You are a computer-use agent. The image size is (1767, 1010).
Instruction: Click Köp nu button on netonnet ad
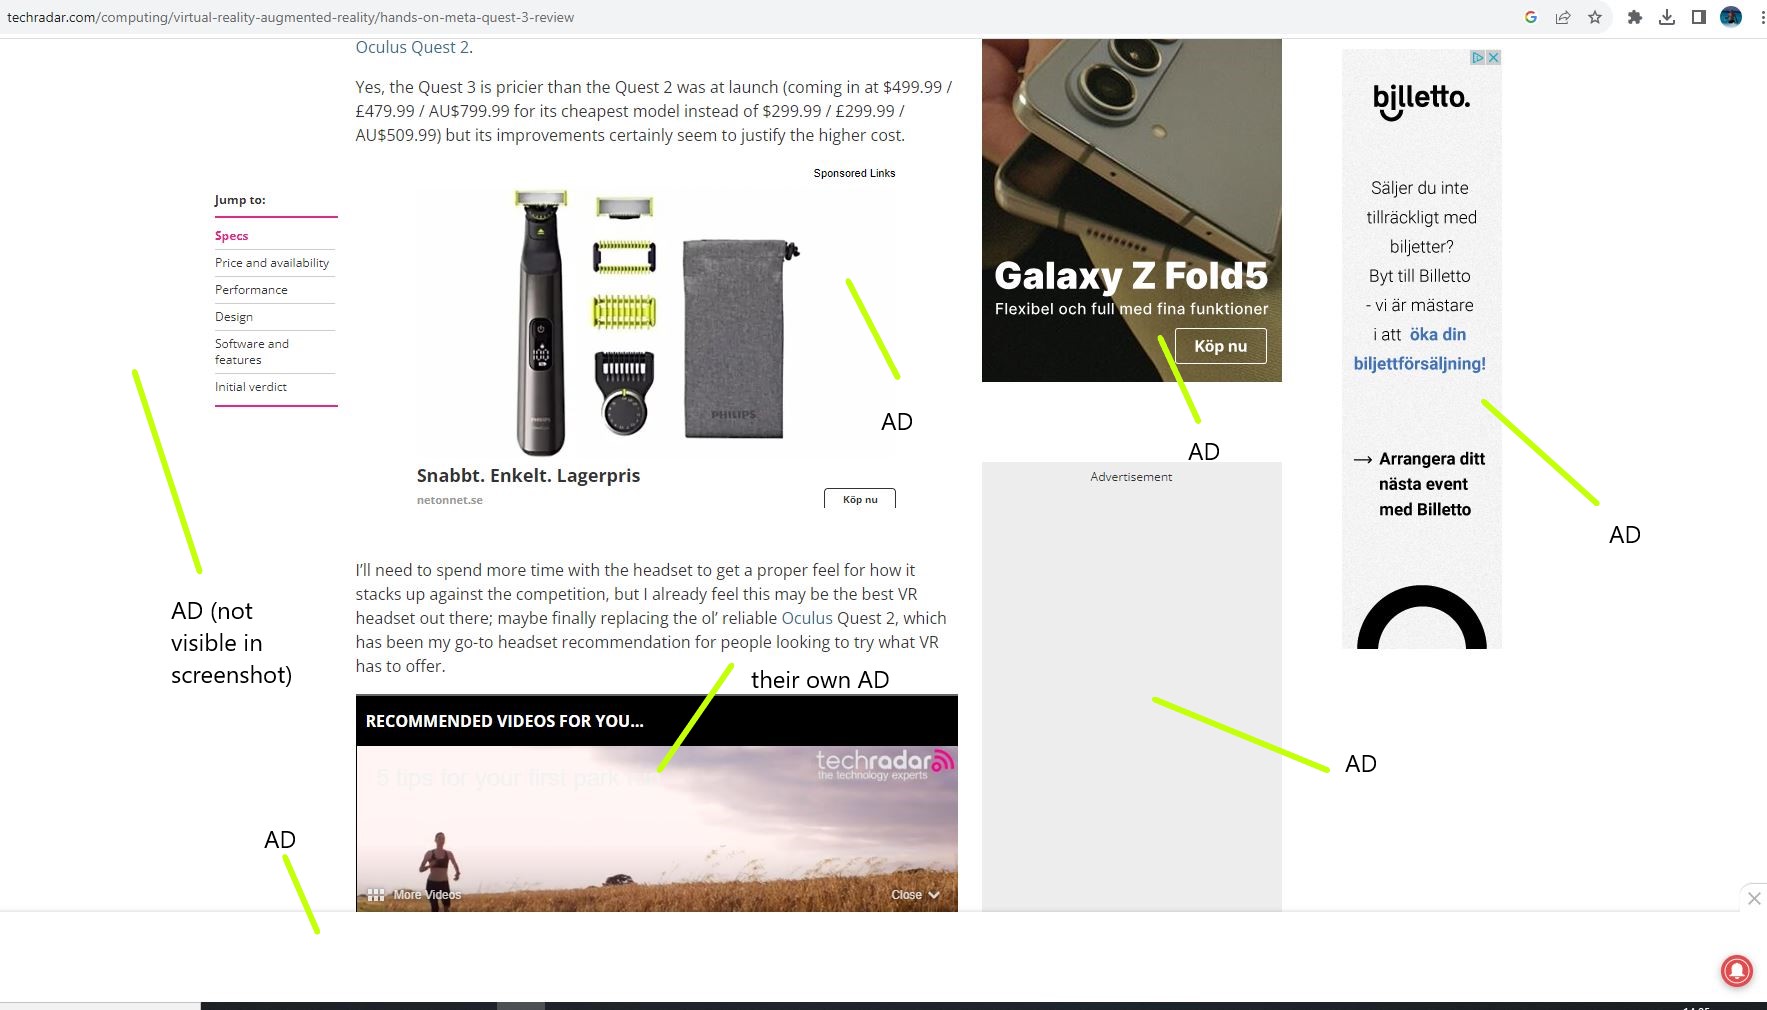point(860,499)
